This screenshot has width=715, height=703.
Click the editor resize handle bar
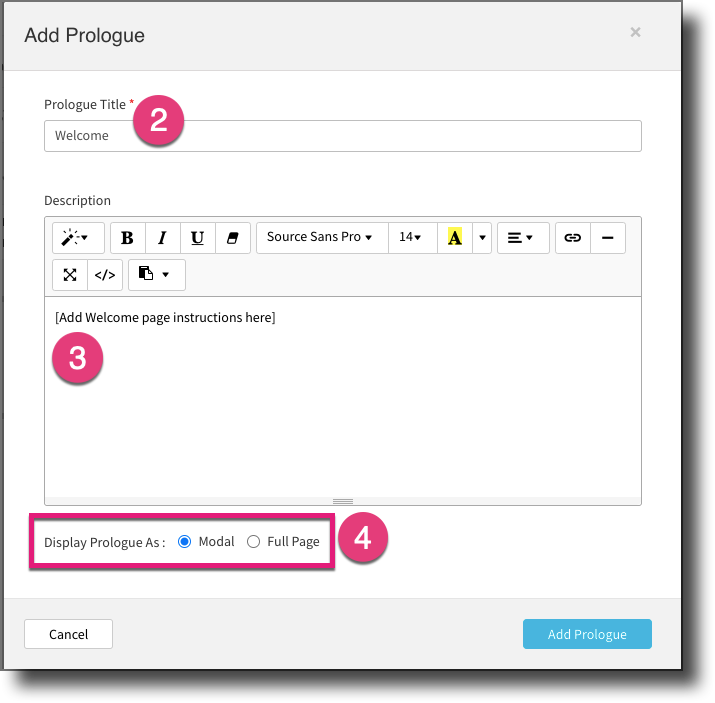click(343, 501)
